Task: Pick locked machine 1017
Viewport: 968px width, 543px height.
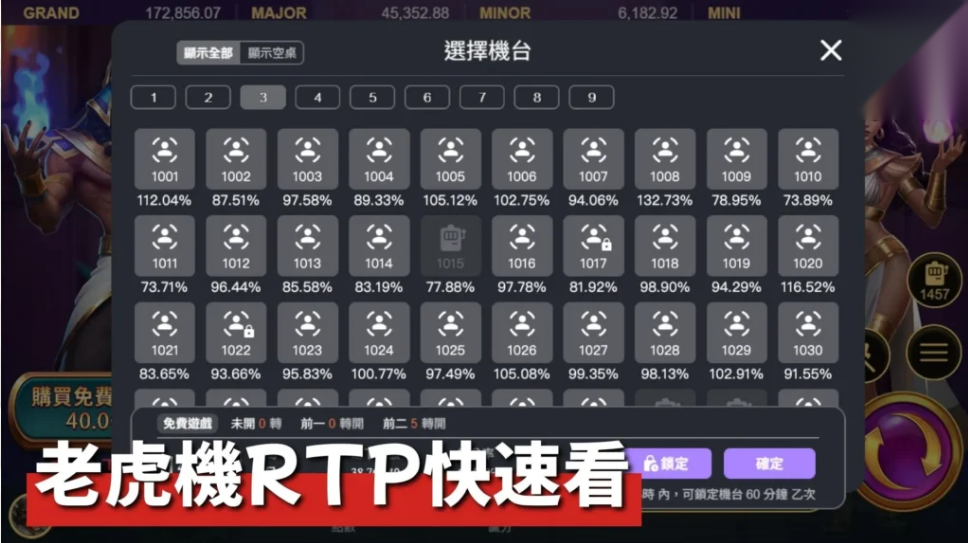Action: coord(593,245)
